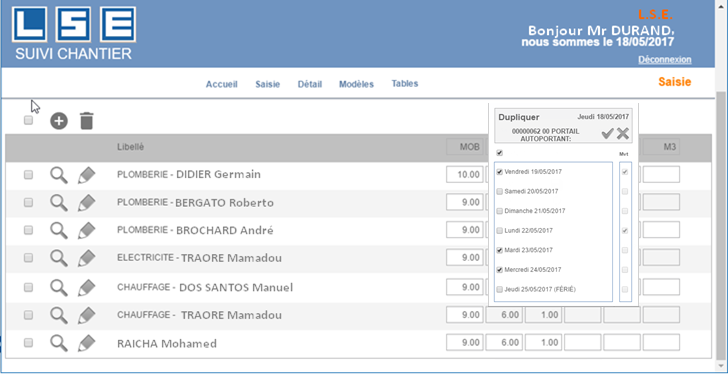
Task: Tick the BERGATO Roberto row checkbox
Action: (x=28, y=202)
